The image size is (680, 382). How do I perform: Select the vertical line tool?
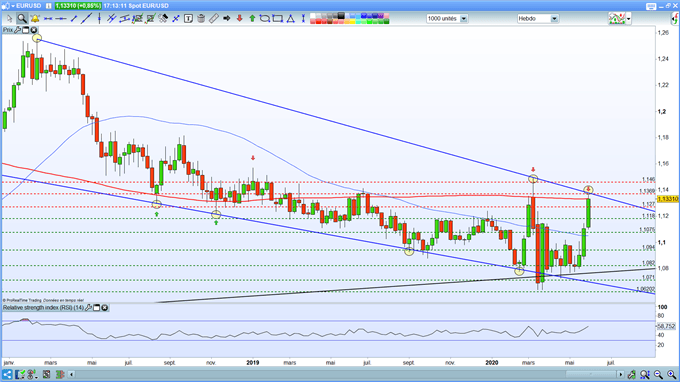(99, 18)
